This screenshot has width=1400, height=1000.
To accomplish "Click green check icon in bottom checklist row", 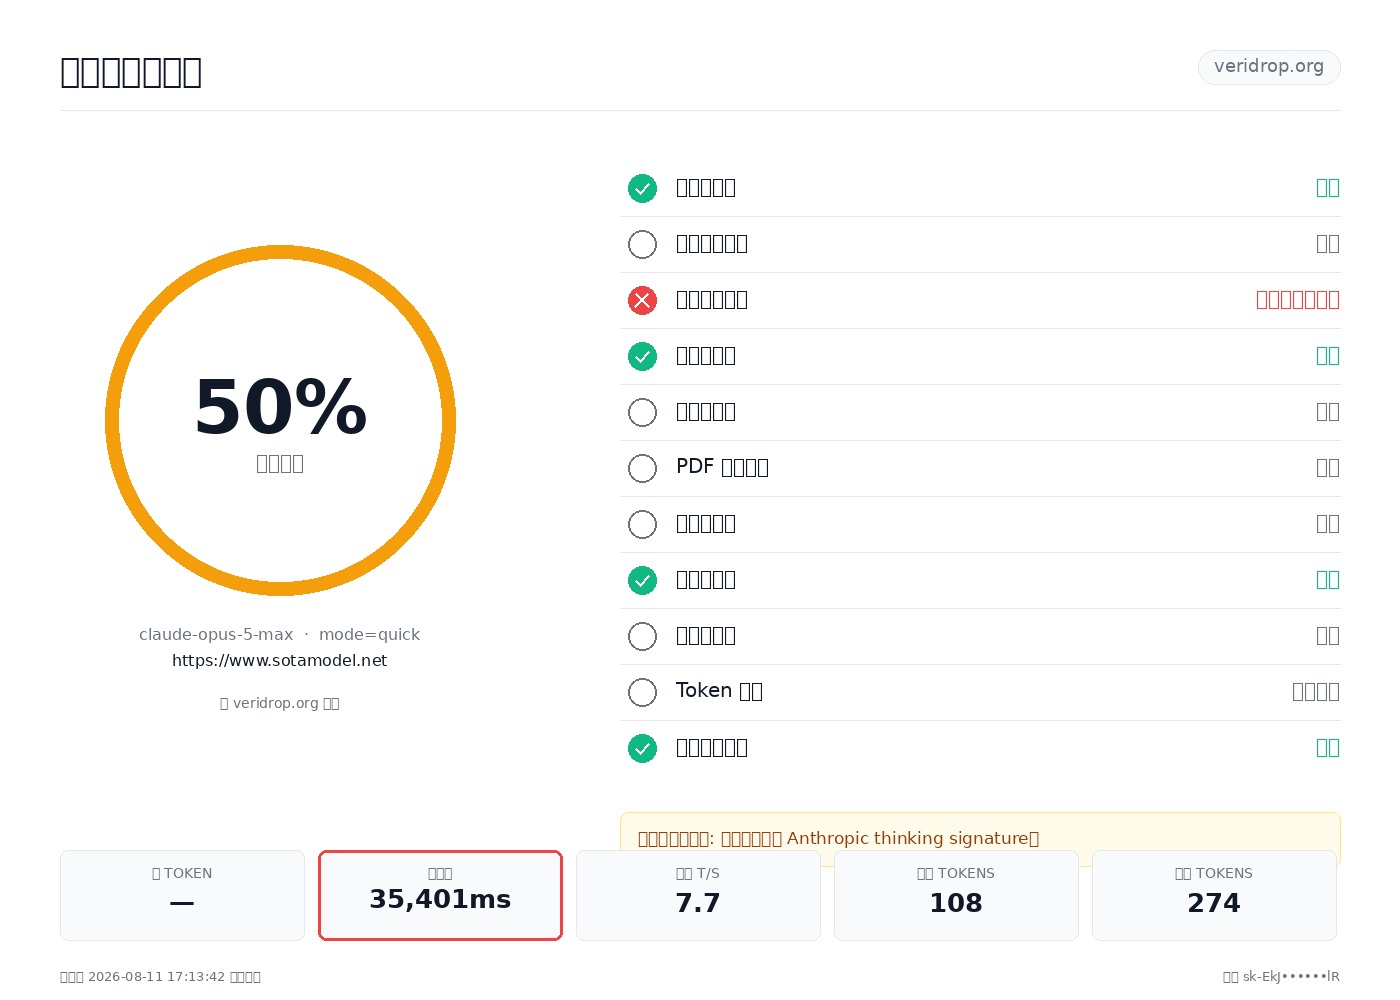I will (x=642, y=748).
